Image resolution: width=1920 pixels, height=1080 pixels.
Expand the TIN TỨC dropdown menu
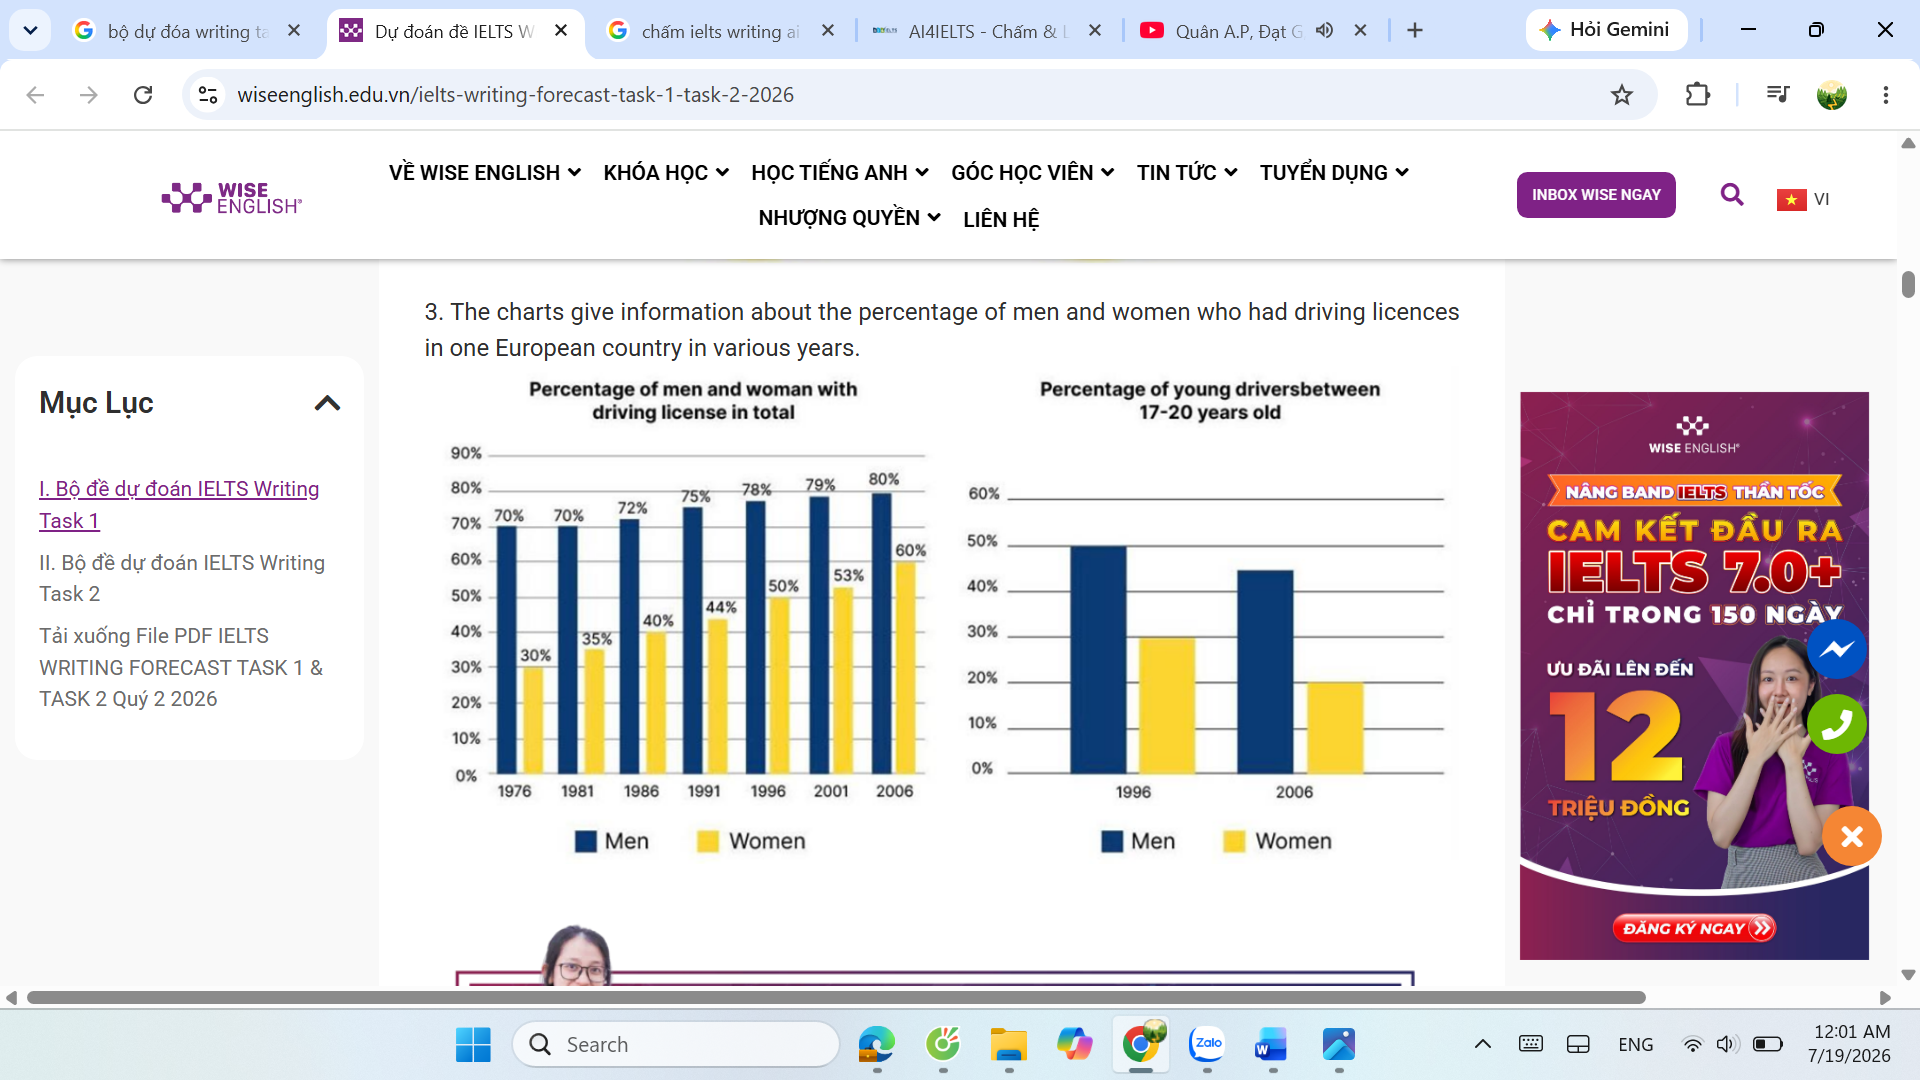click(1187, 173)
